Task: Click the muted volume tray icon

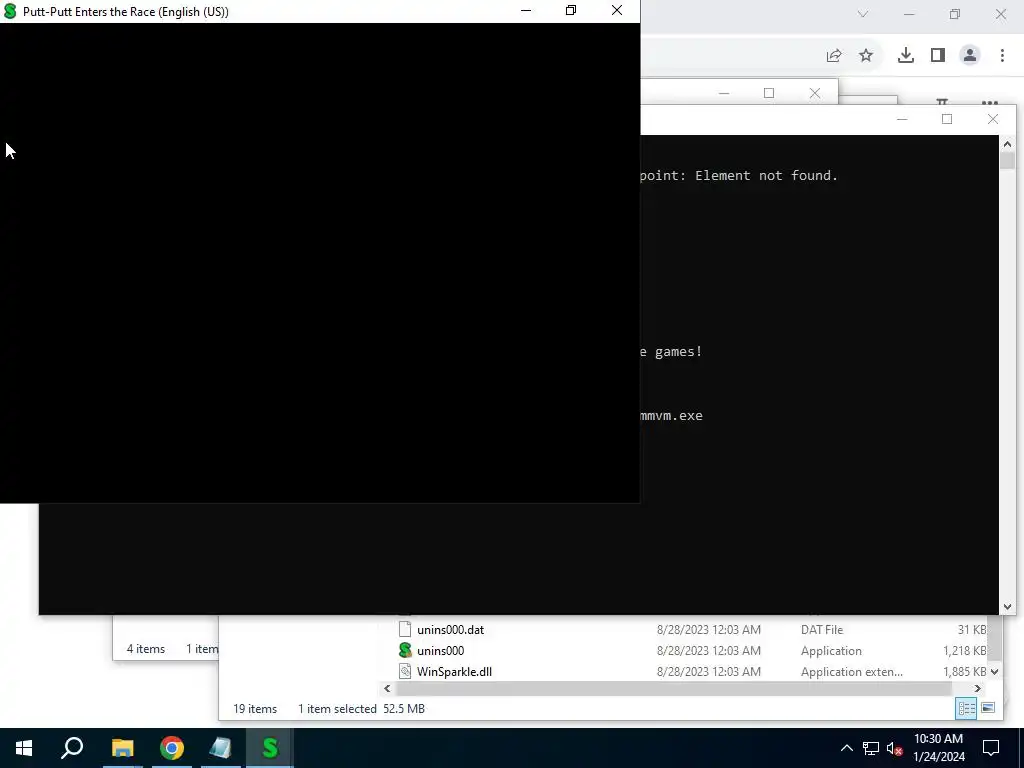Action: tap(895, 748)
